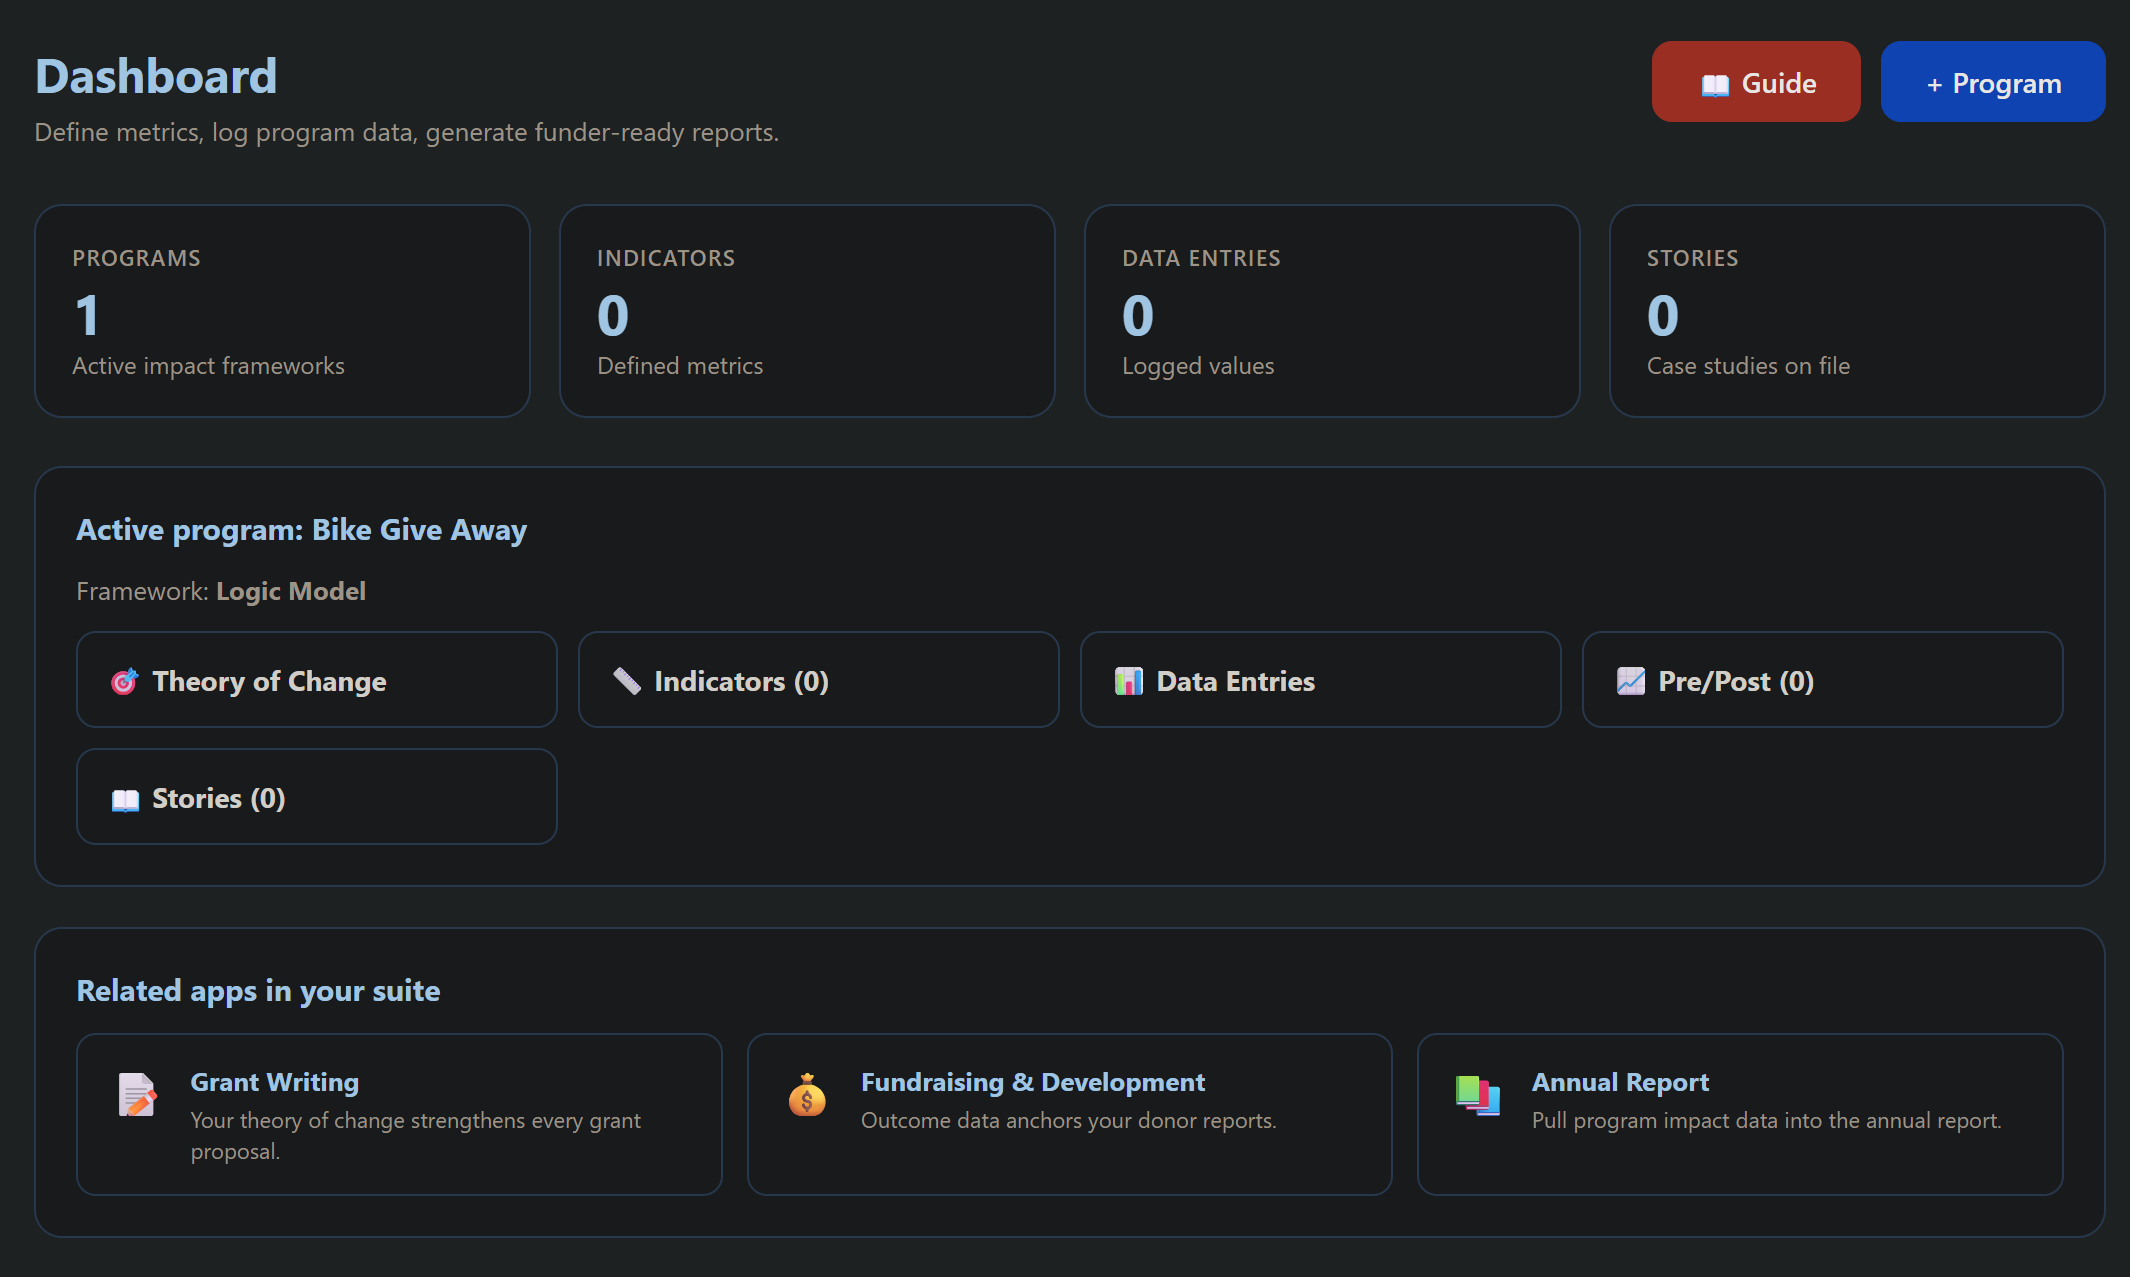Click the trend chart icon beside Pre/Post

[1631, 682]
